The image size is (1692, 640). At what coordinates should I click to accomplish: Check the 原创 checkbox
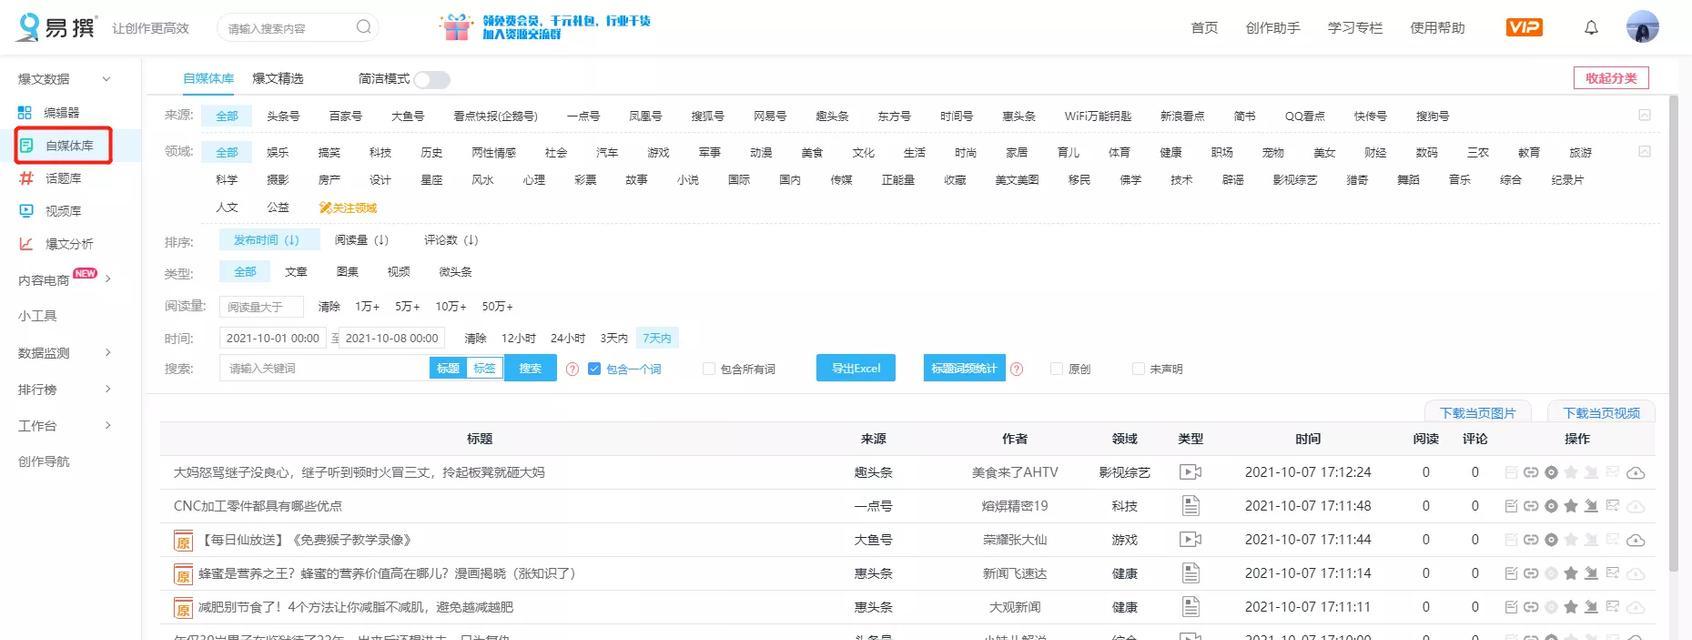[x=1056, y=369]
